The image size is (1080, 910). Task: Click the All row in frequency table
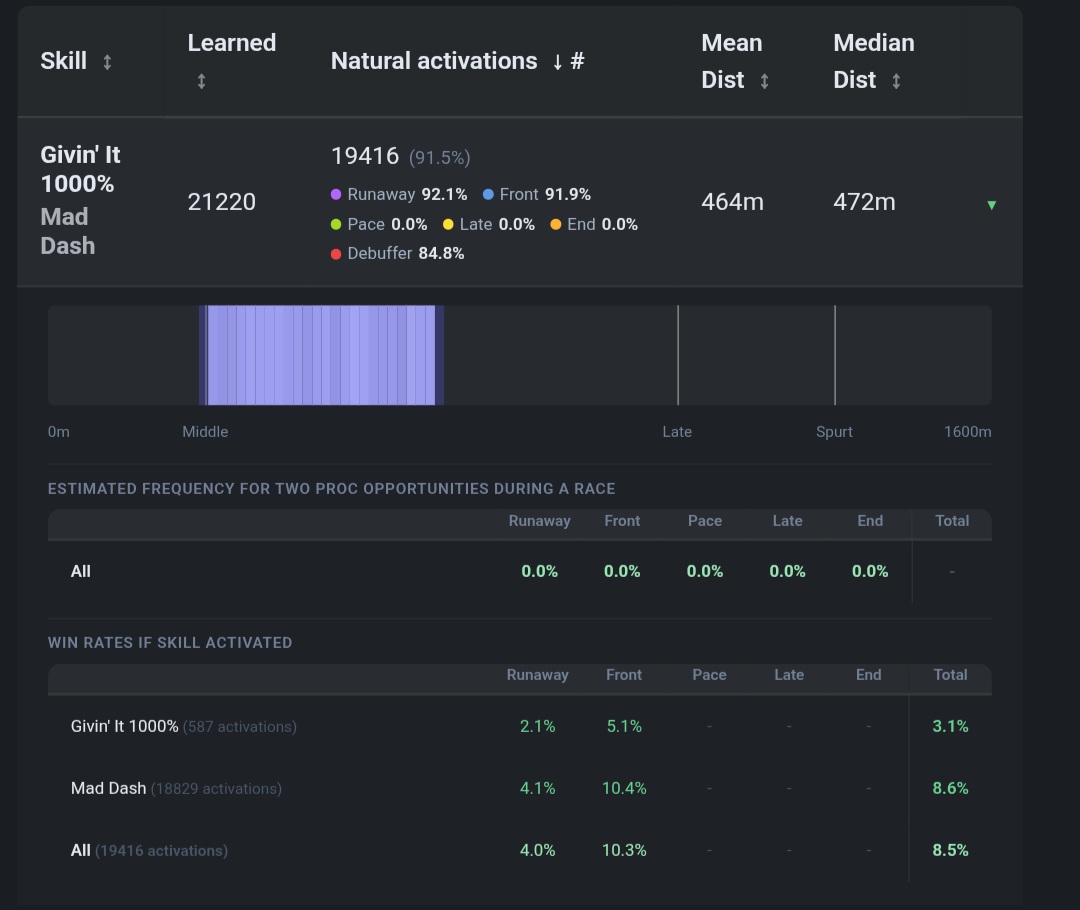click(519, 571)
